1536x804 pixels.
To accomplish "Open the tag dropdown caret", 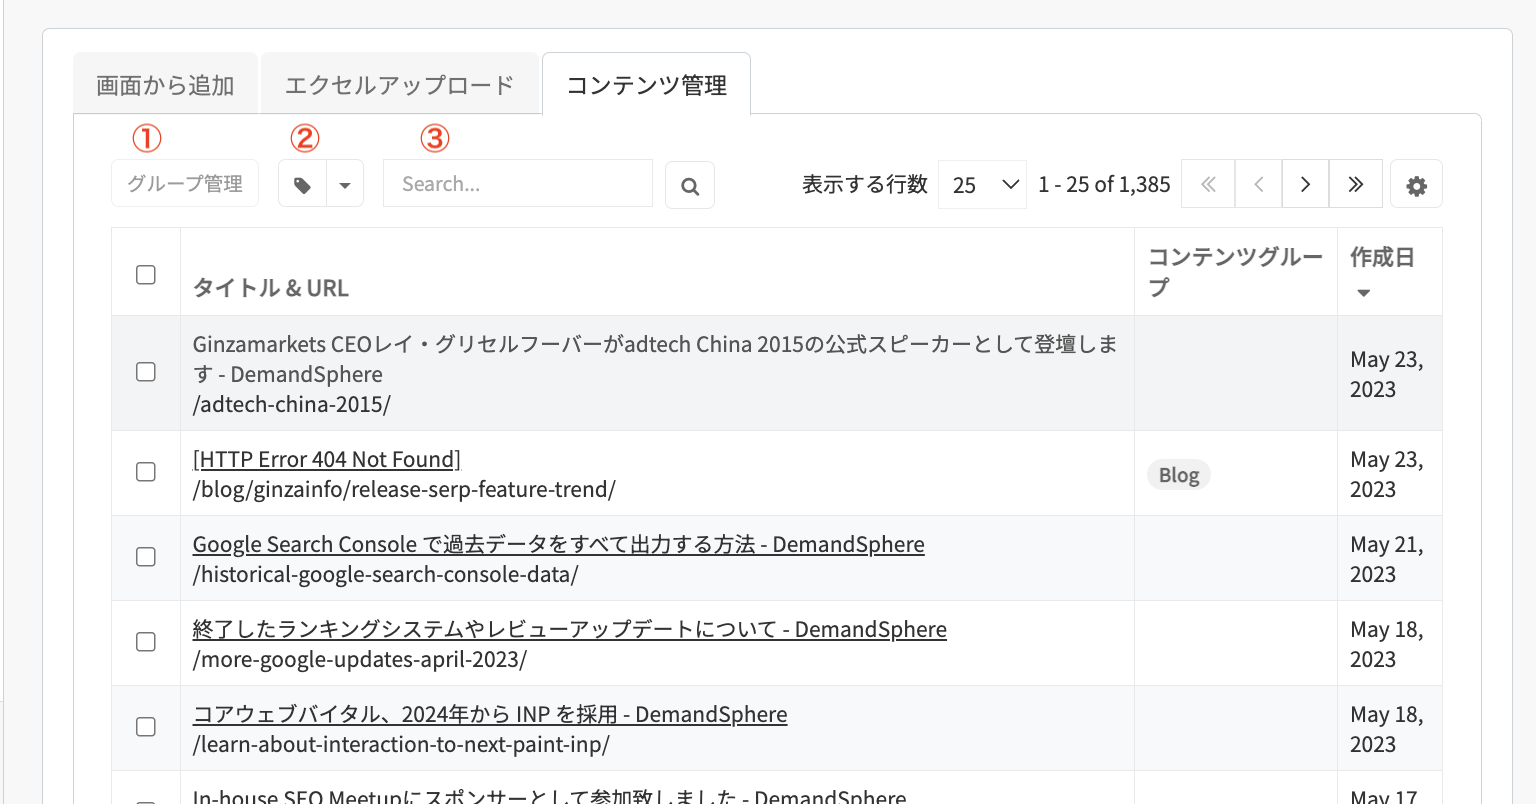I will (x=345, y=185).
